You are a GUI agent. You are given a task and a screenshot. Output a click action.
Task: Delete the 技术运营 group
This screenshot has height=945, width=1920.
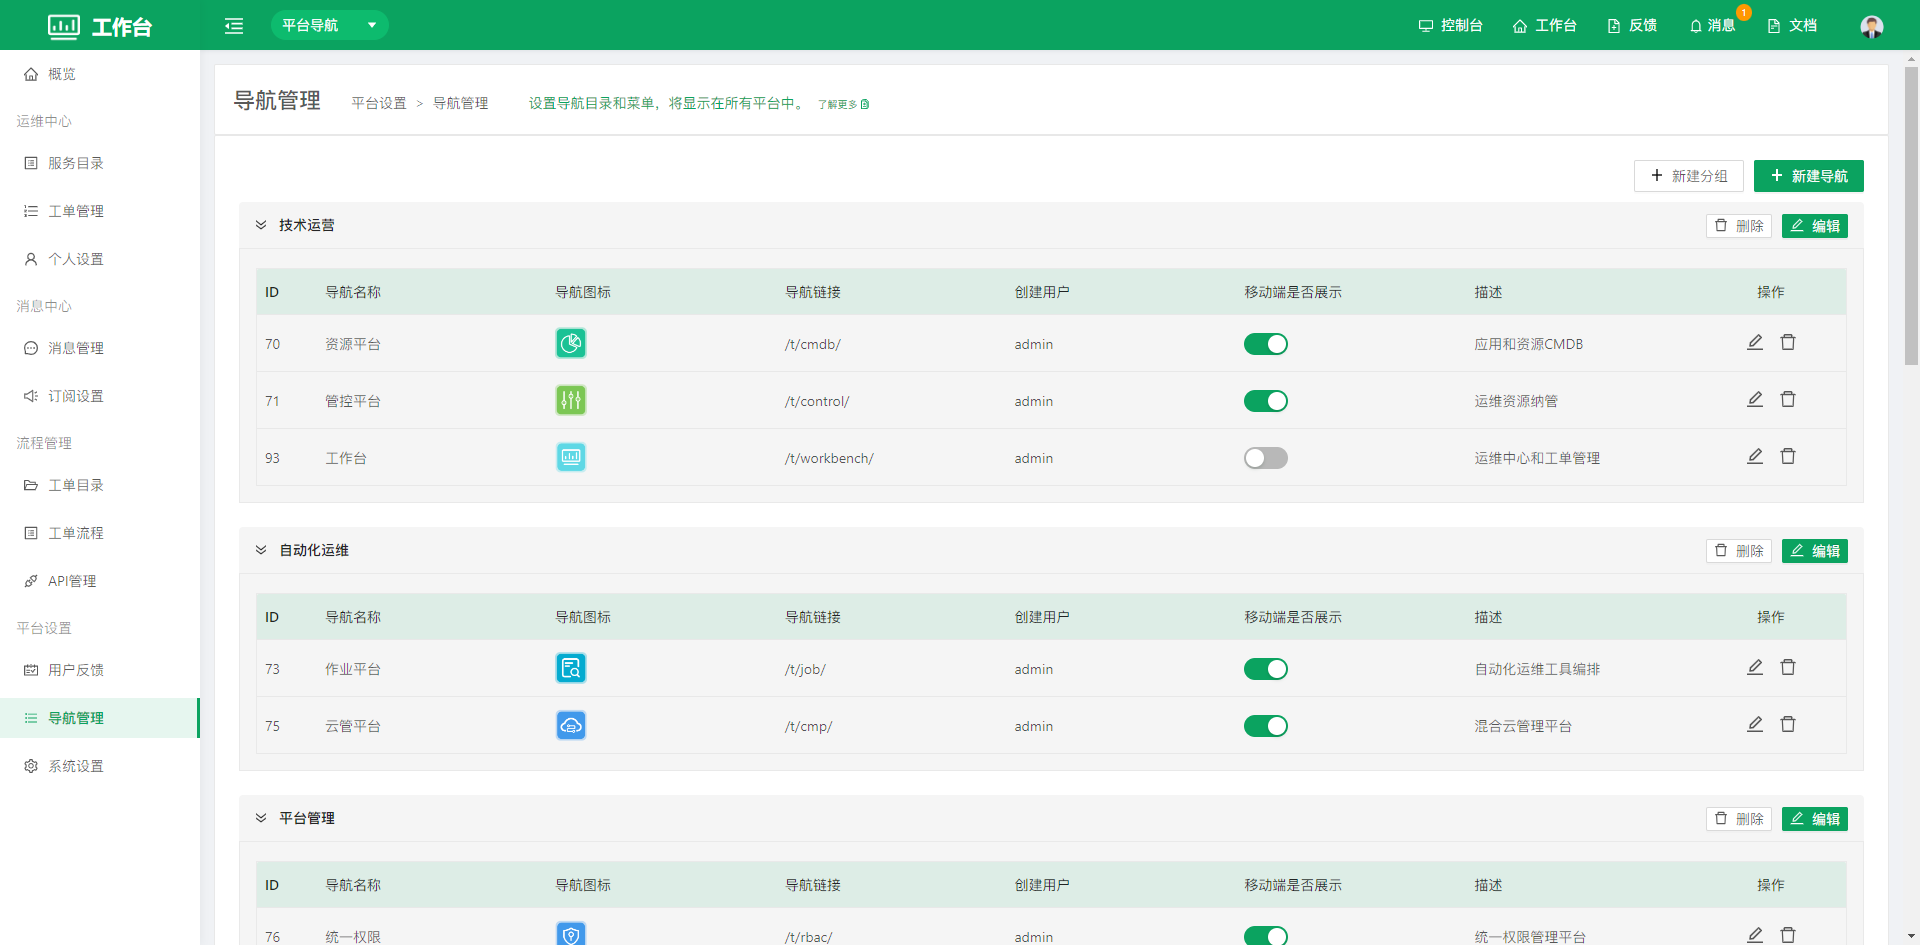coord(1739,226)
